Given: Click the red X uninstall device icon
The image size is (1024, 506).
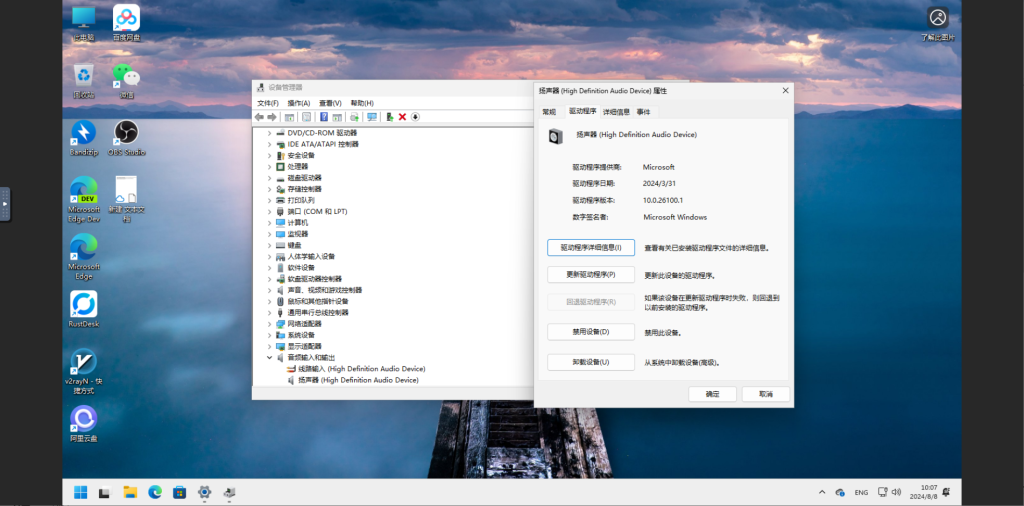Looking at the screenshot, I should (x=402, y=117).
